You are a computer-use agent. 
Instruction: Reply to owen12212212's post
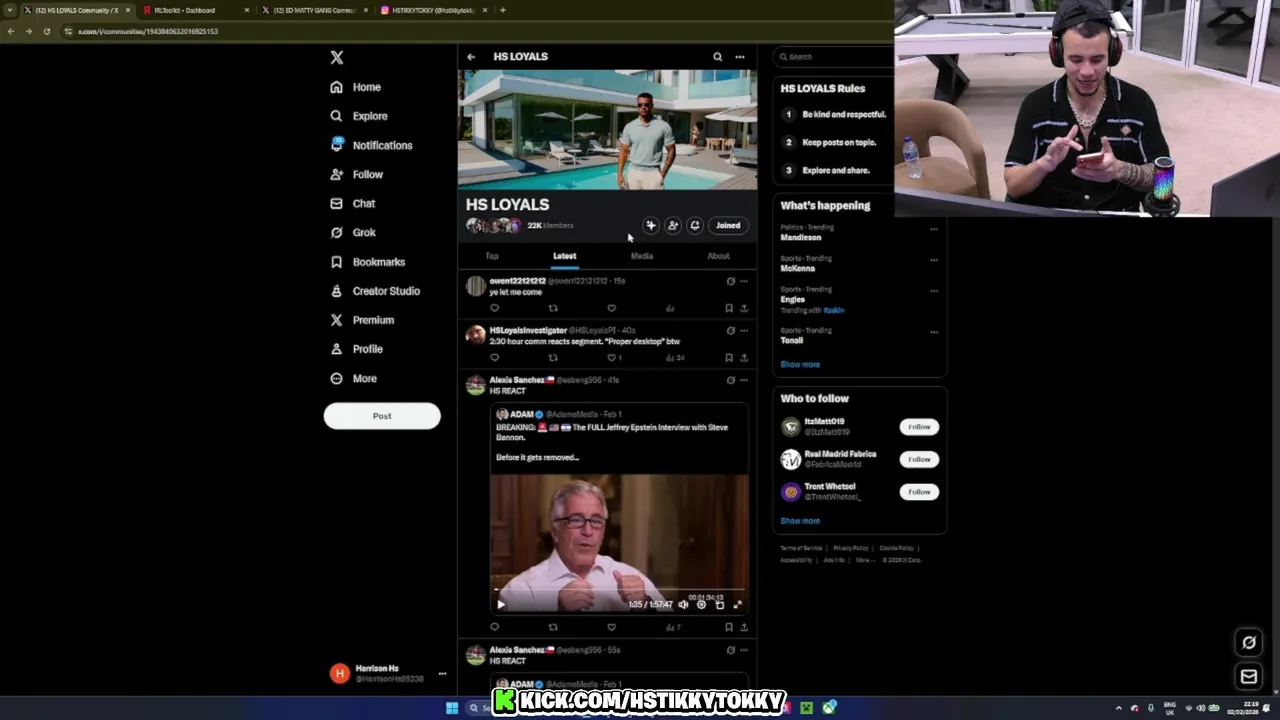[x=494, y=308]
